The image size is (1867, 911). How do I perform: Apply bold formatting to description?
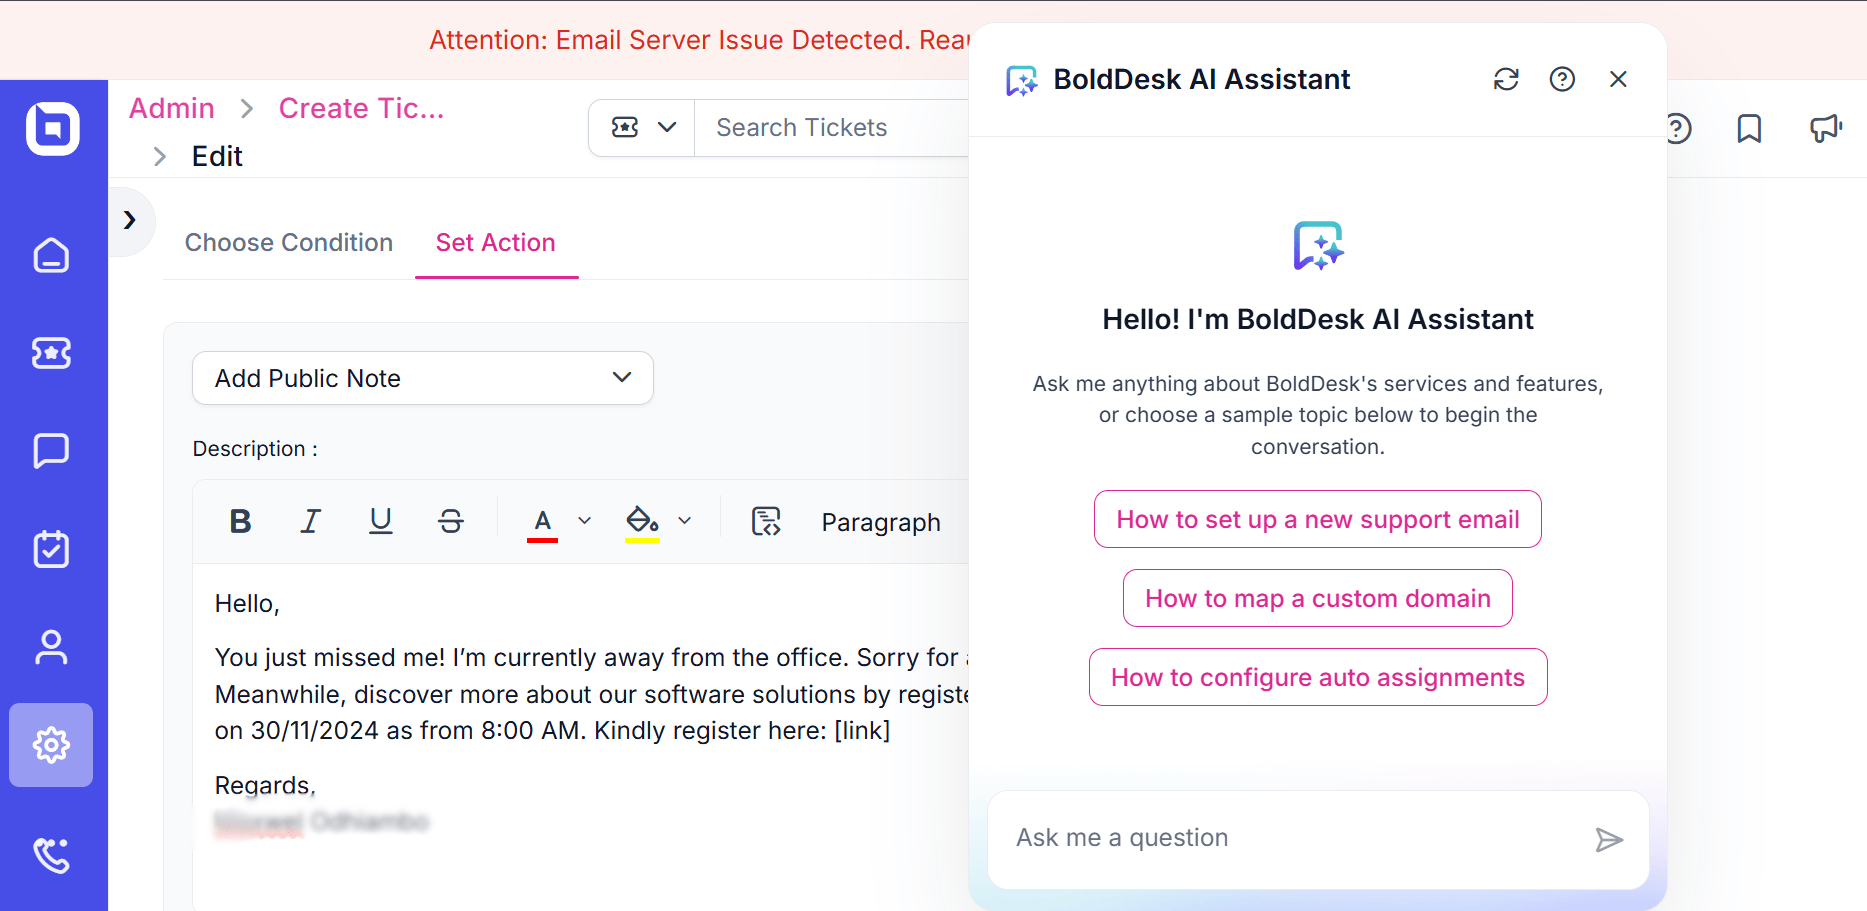(240, 521)
